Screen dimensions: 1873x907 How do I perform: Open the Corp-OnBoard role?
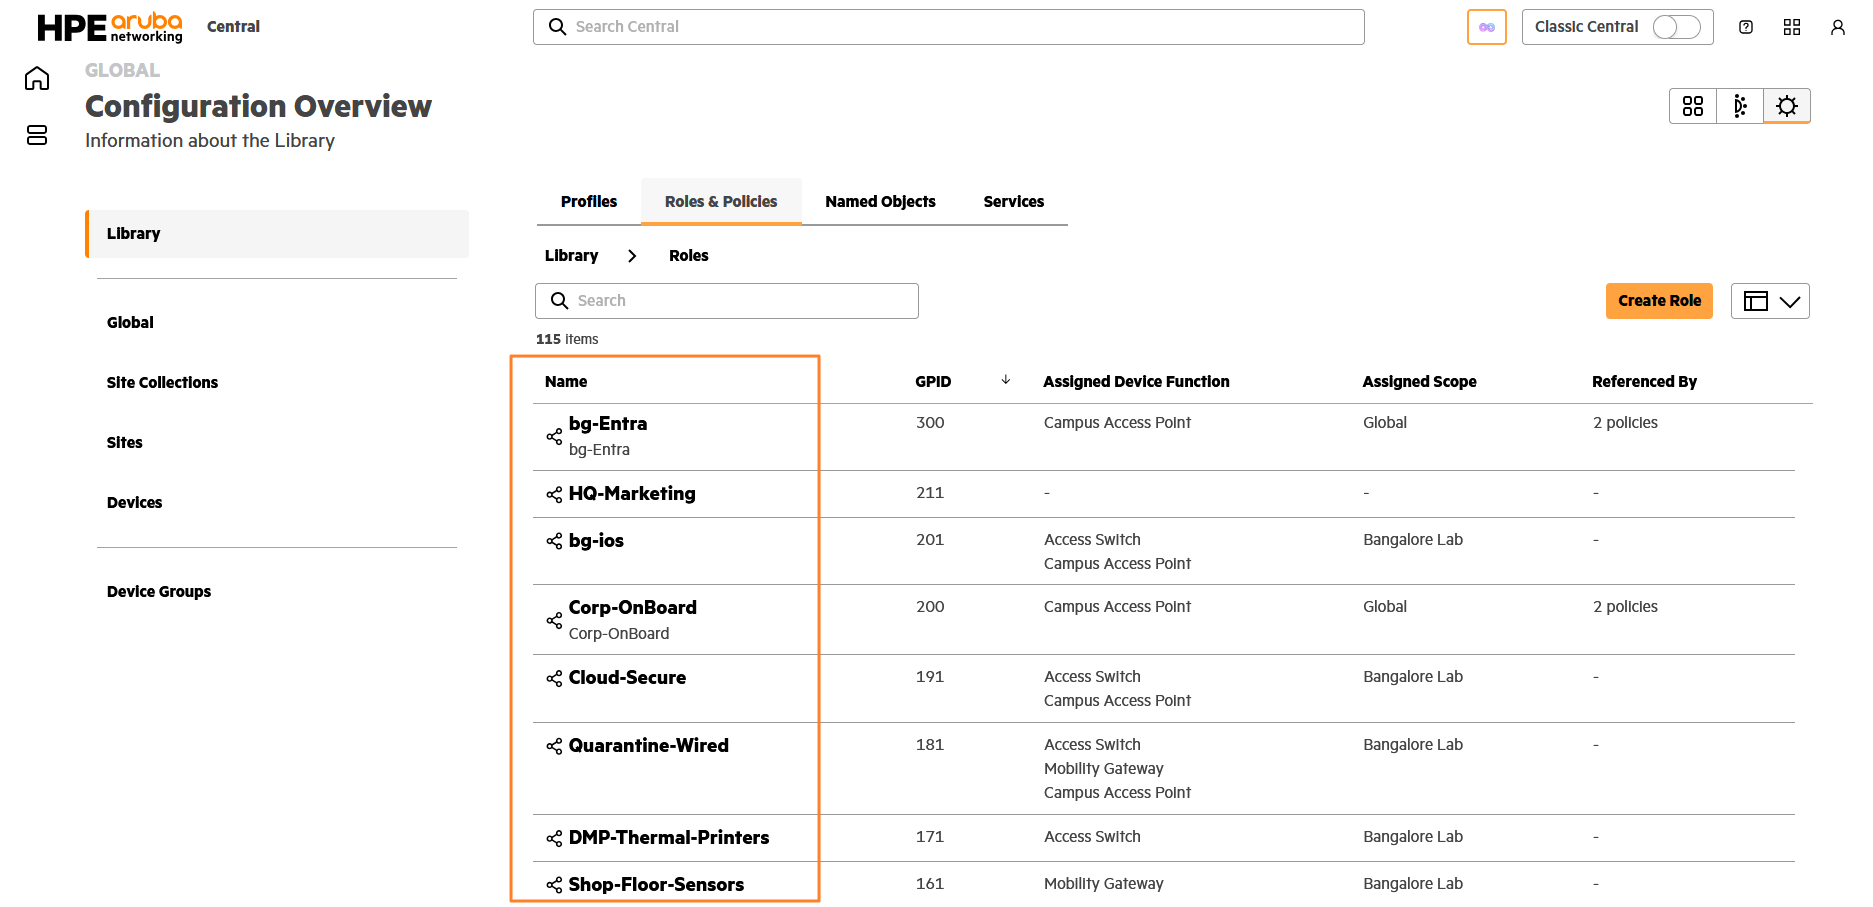tap(633, 608)
